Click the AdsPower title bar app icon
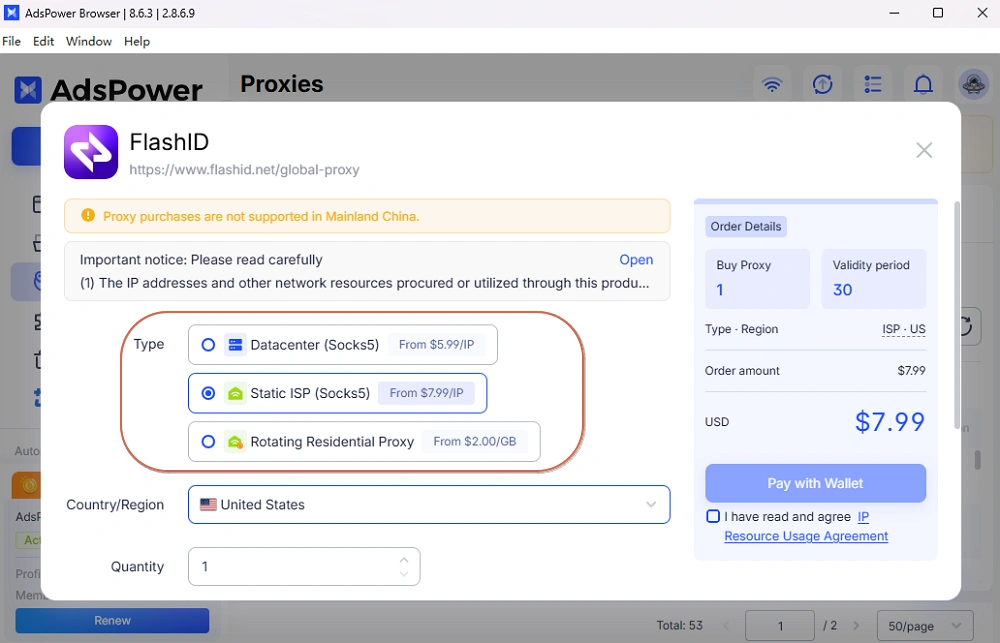 (x=11, y=13)
